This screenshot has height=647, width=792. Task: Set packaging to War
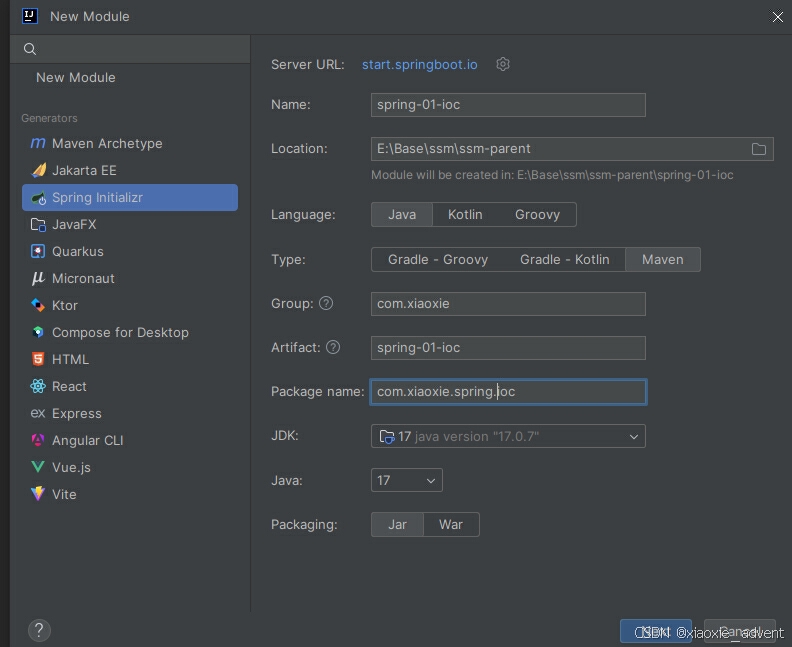(451, 525)
